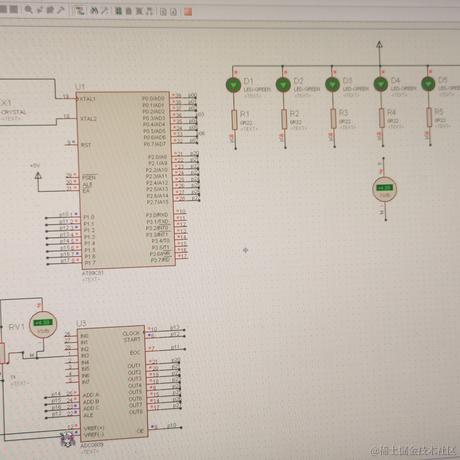Select the voltmeter next to RV1
460x460 pixels.
click(43, 324)
